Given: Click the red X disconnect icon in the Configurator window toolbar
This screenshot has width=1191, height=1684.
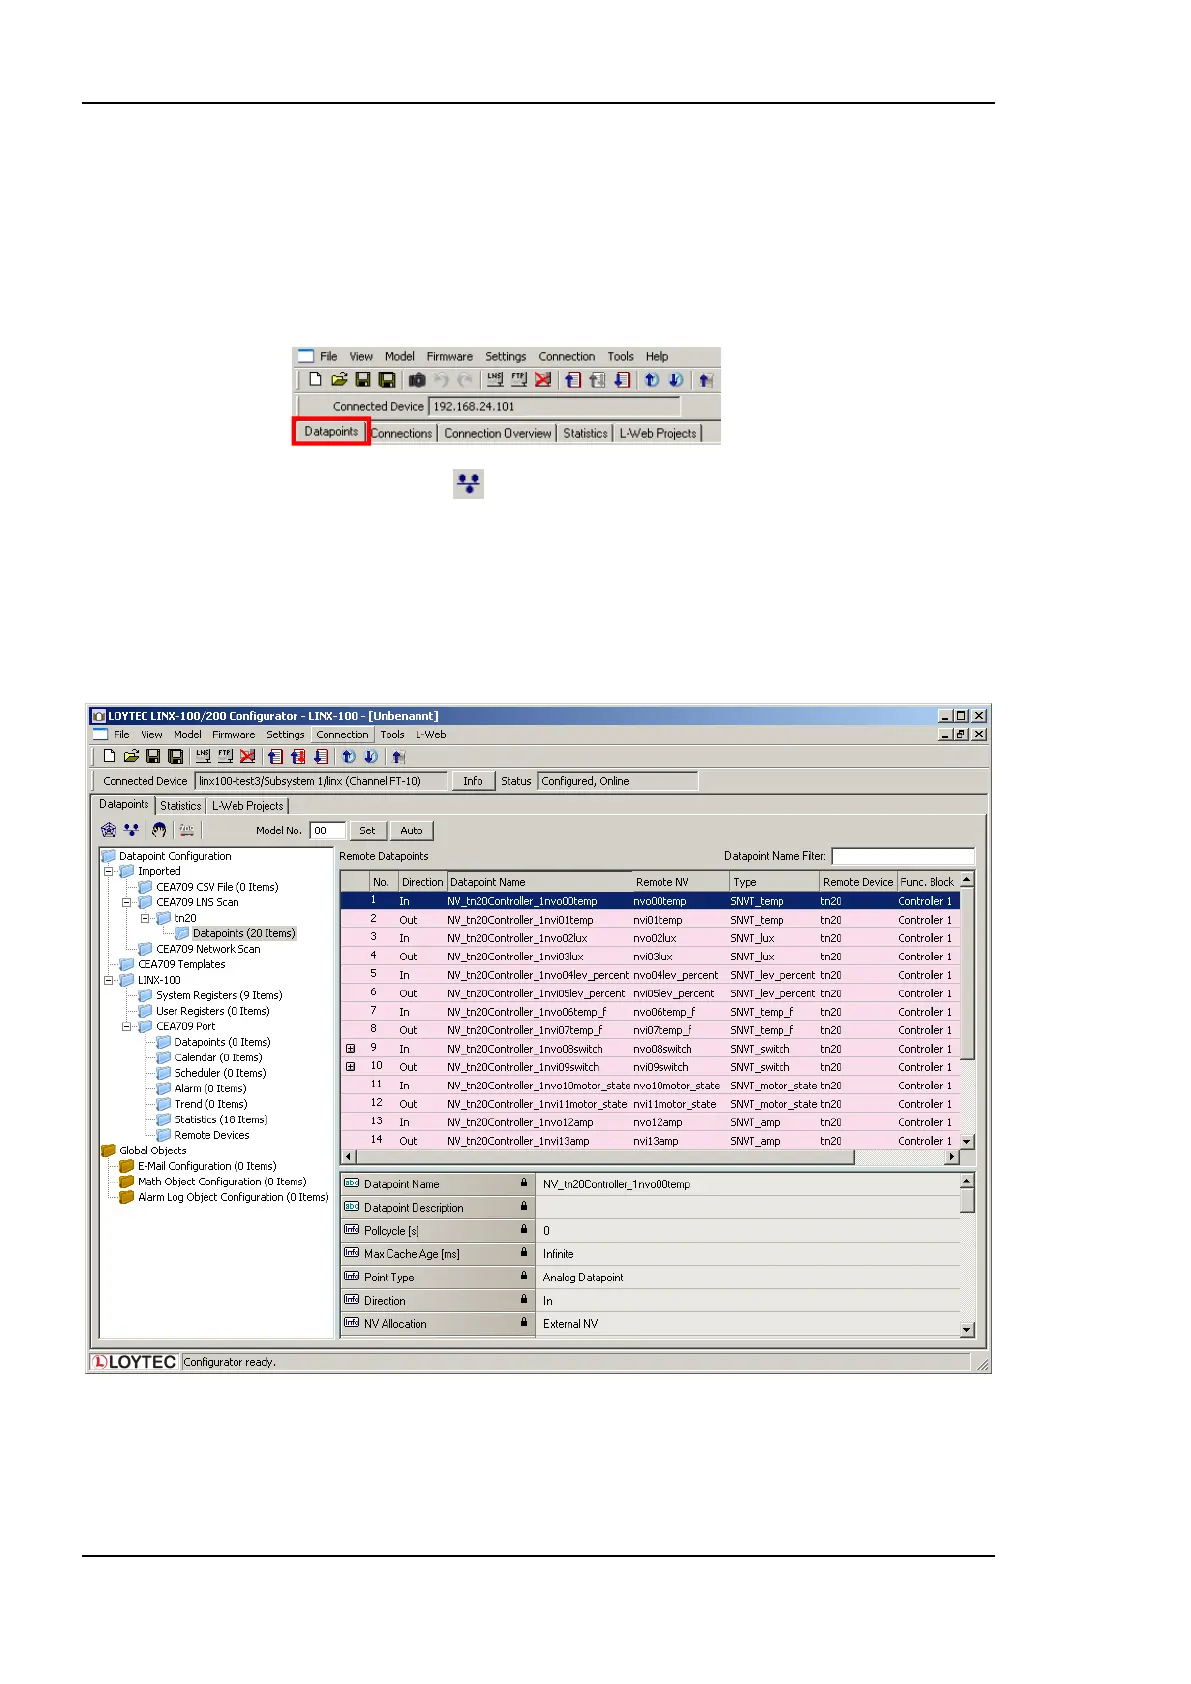Looking at the screenshot, I should pos(247,756).
